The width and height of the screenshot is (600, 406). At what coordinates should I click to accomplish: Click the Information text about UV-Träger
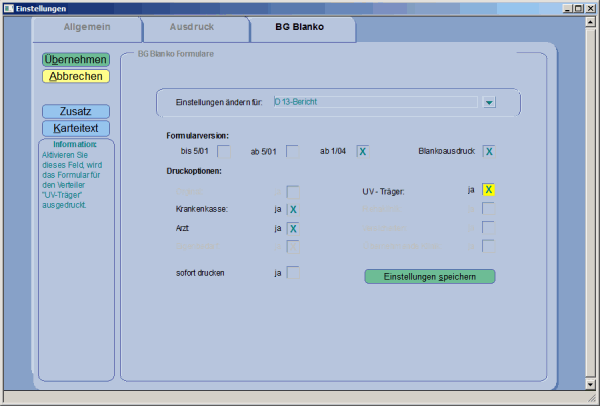pos(72,180)
